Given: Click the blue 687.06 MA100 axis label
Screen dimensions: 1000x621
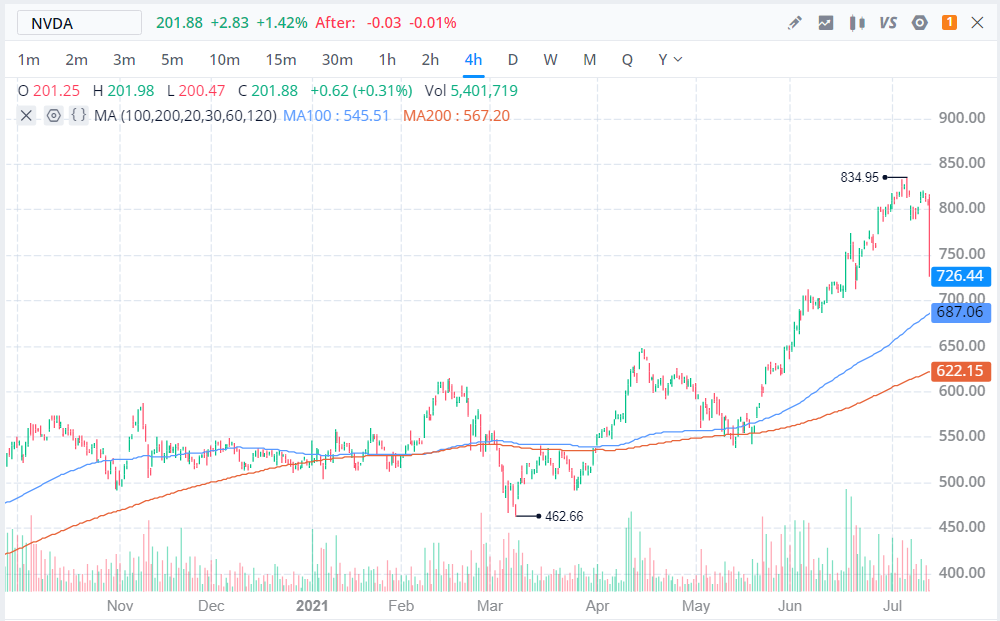Looking at the screenshot, I should tap(960, 312).
